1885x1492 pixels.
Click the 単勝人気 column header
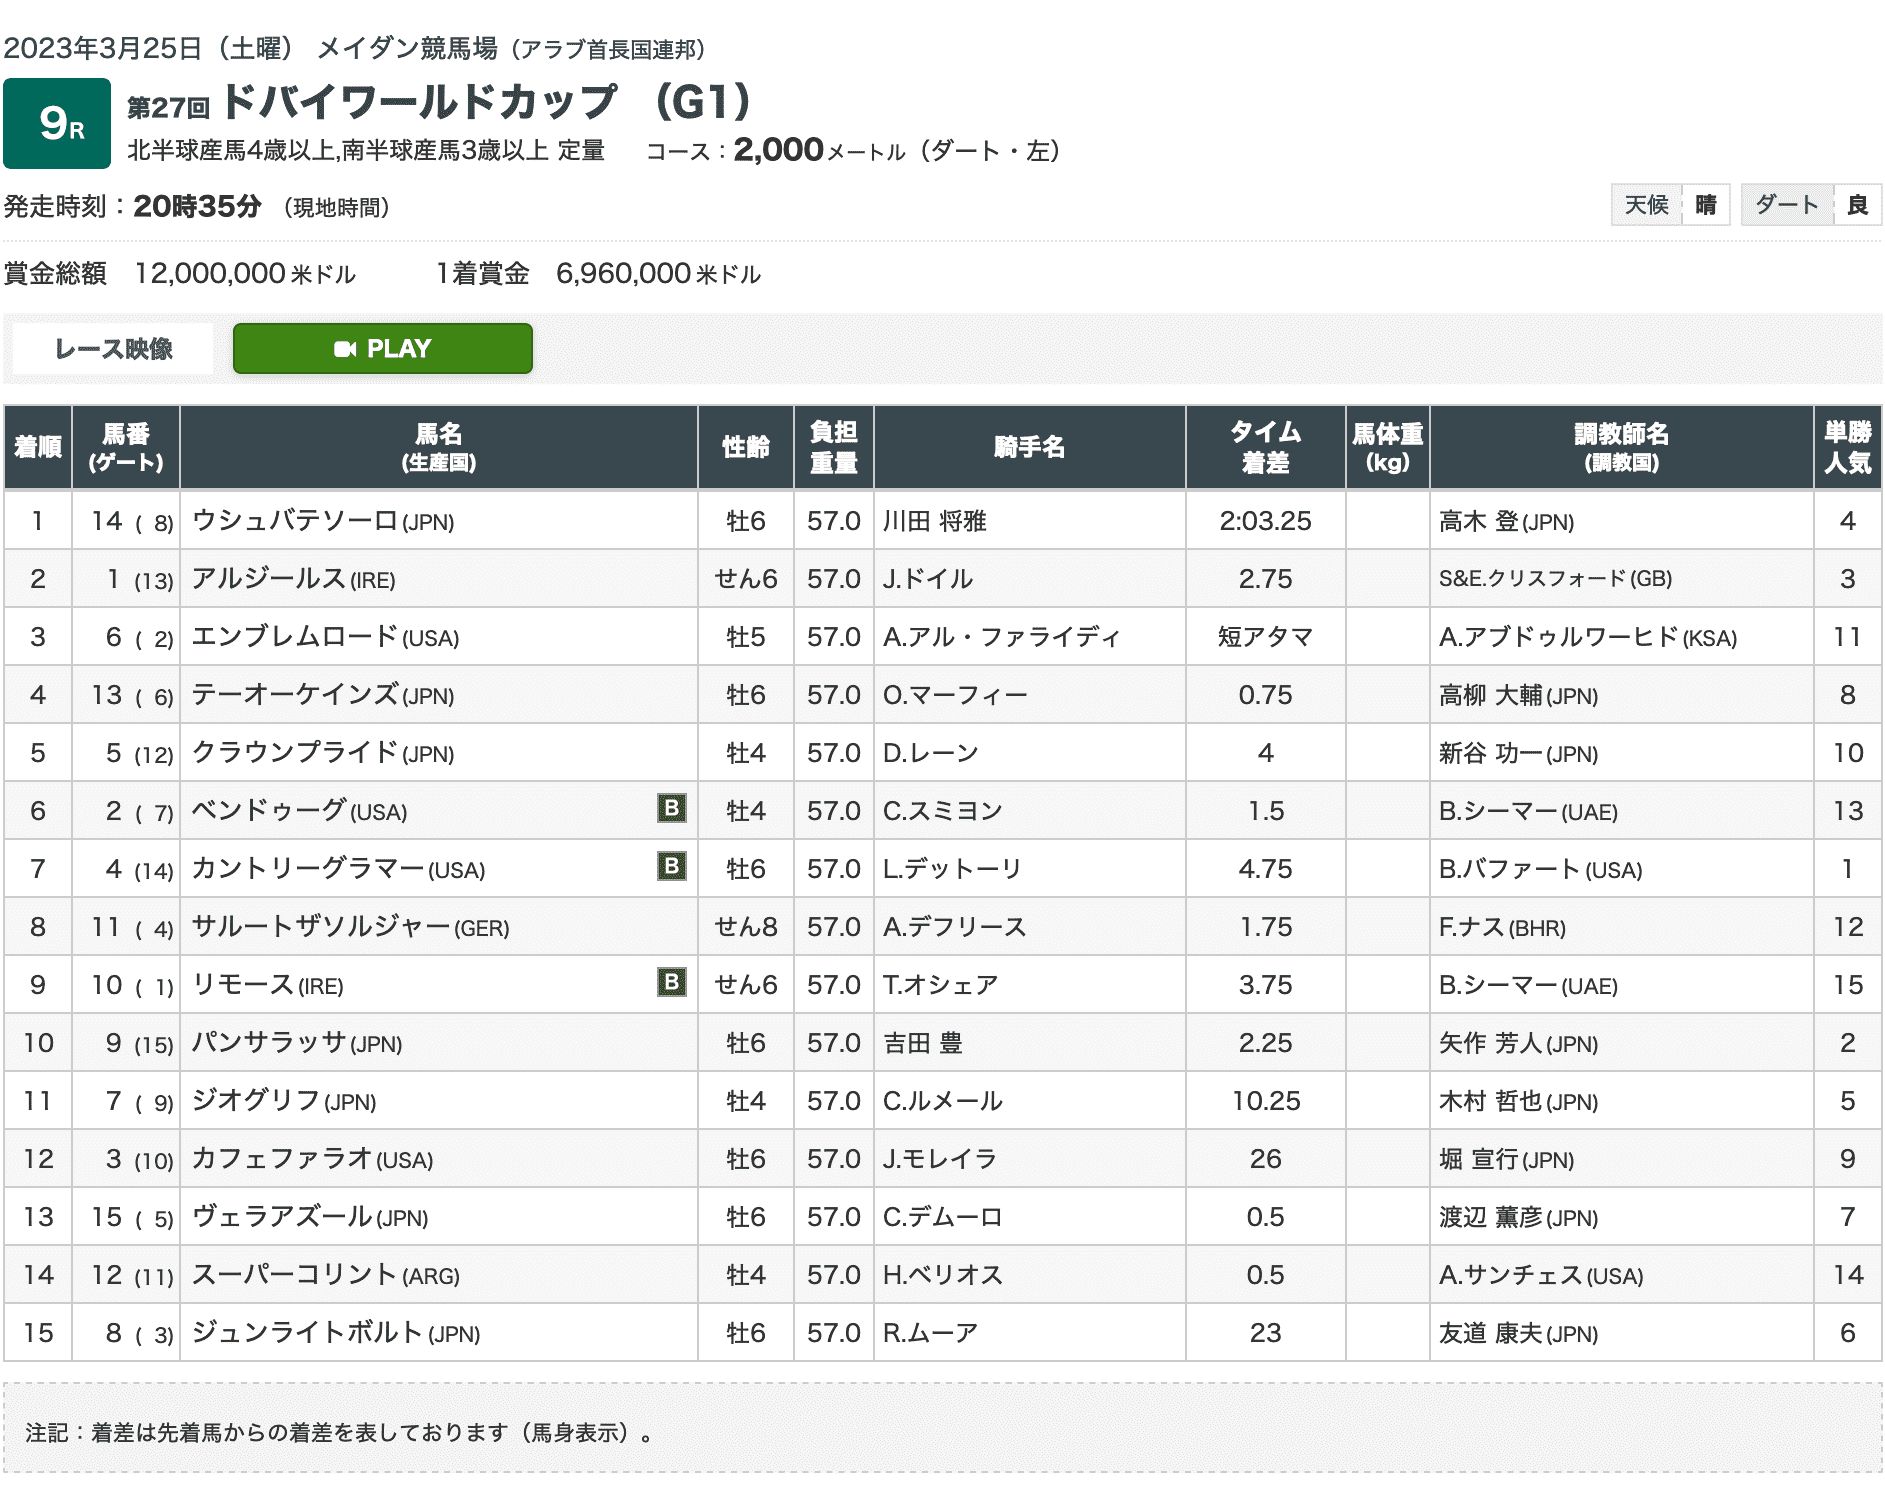1848,447
